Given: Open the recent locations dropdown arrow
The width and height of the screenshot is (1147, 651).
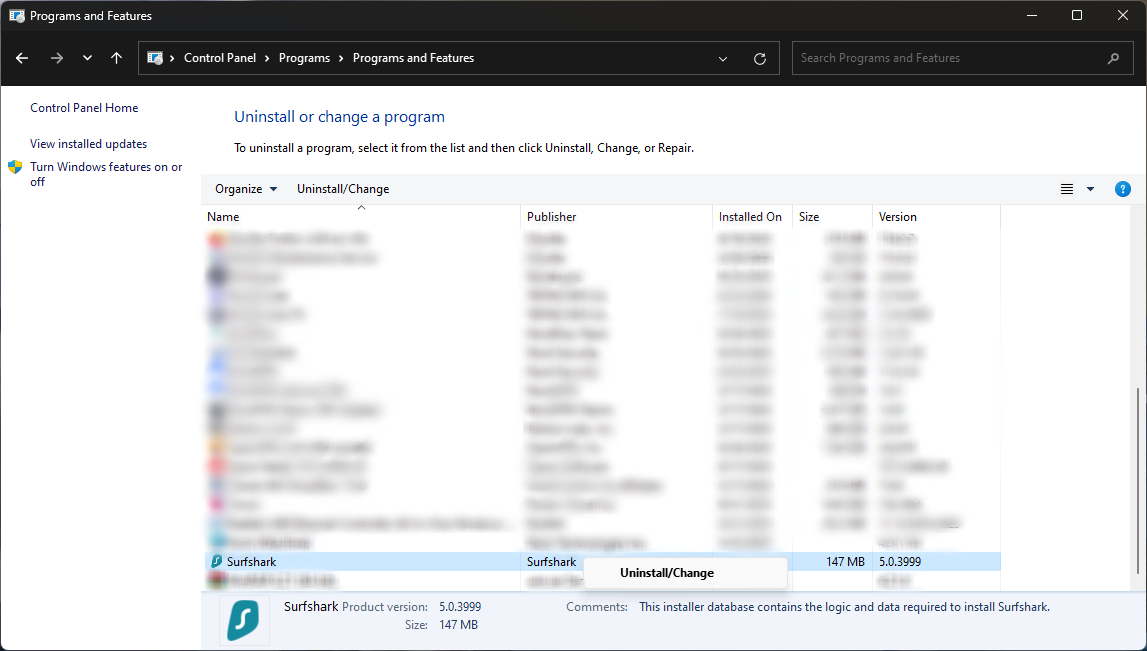Looking at the screenshot, I should coord(88,58).
